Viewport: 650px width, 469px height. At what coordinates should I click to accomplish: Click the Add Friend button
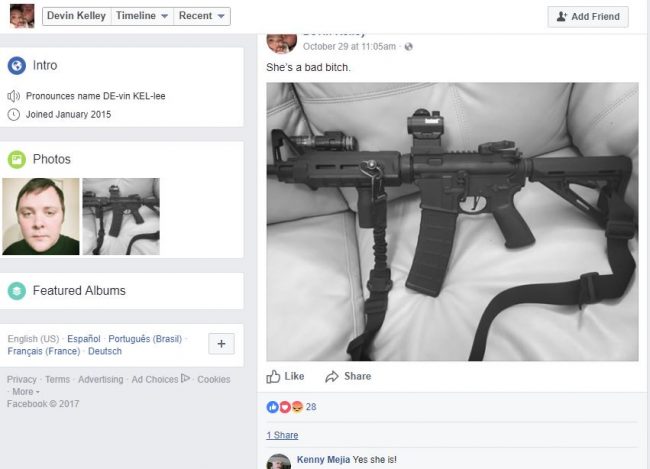tap(588, 17)
